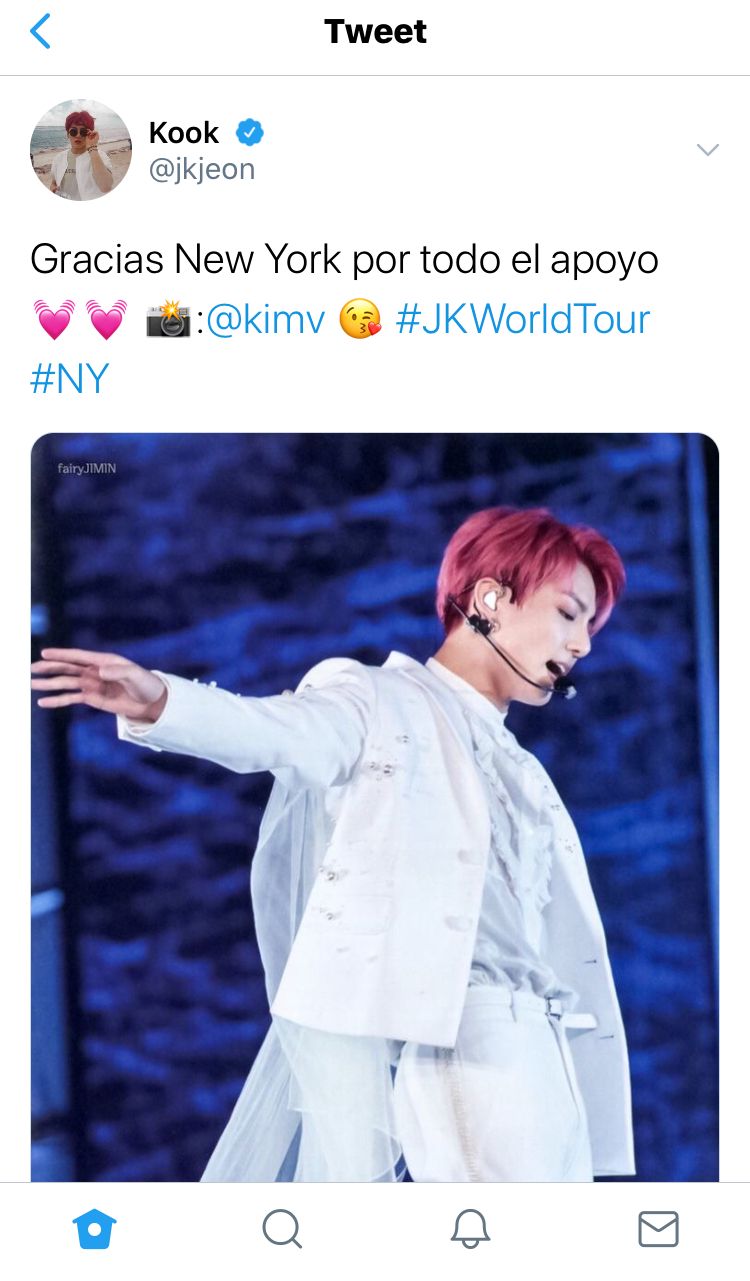Click the tweet text body

tap(345, 320)
